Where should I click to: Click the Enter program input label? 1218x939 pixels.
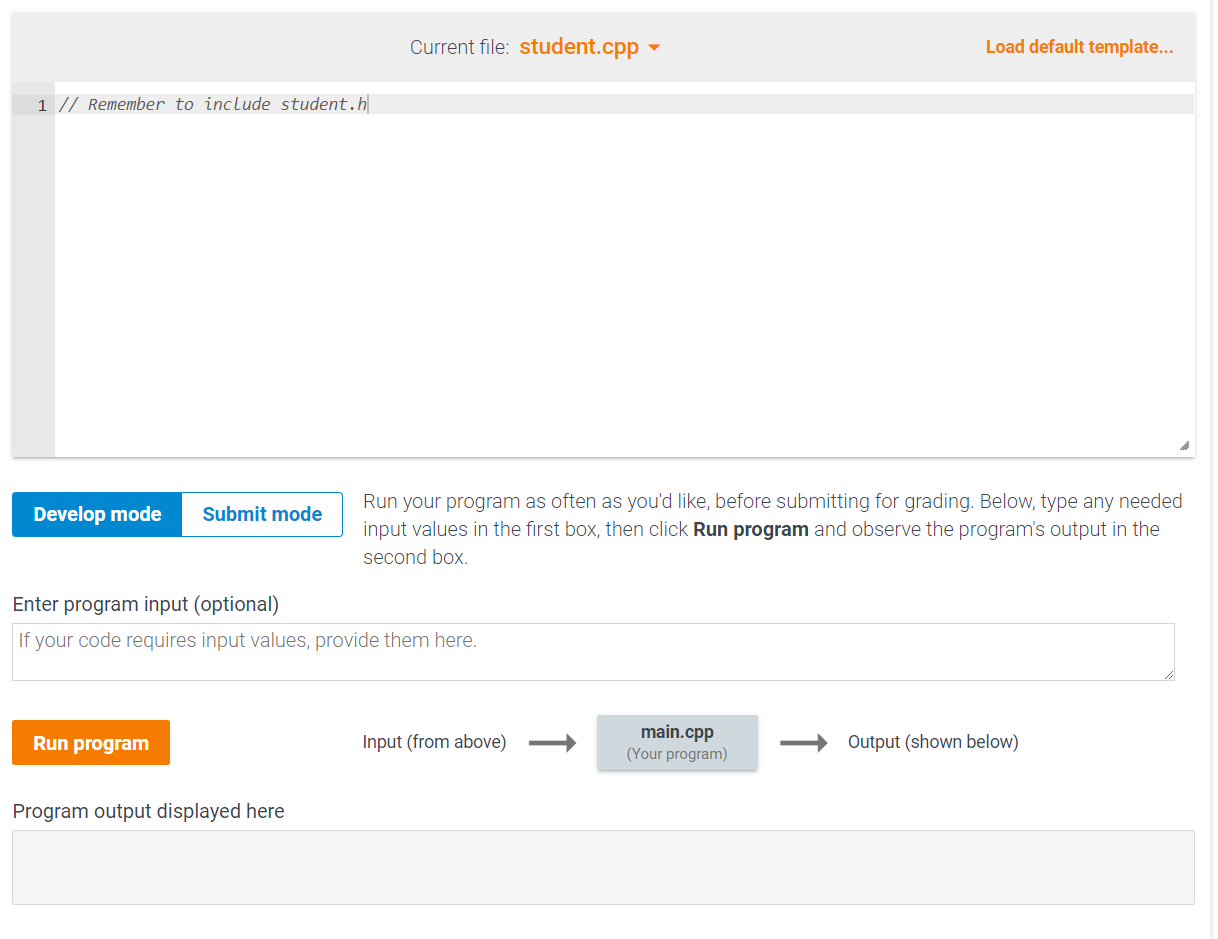click(x=145, y=604)
